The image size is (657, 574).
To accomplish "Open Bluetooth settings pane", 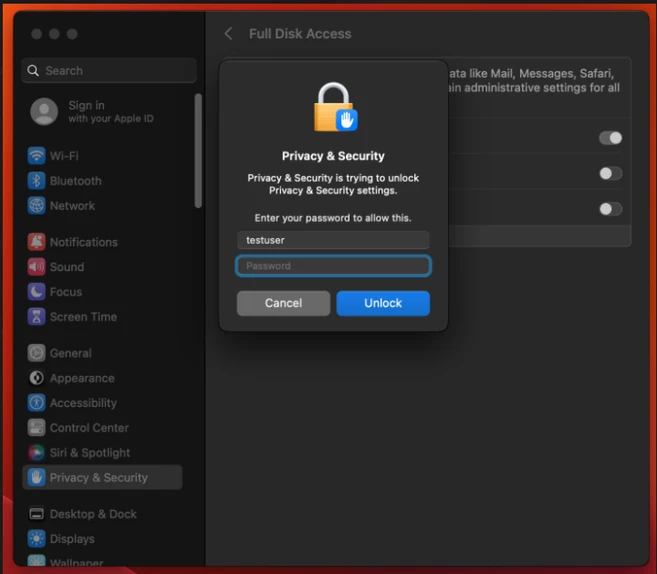I will click(x=75, y=181).
